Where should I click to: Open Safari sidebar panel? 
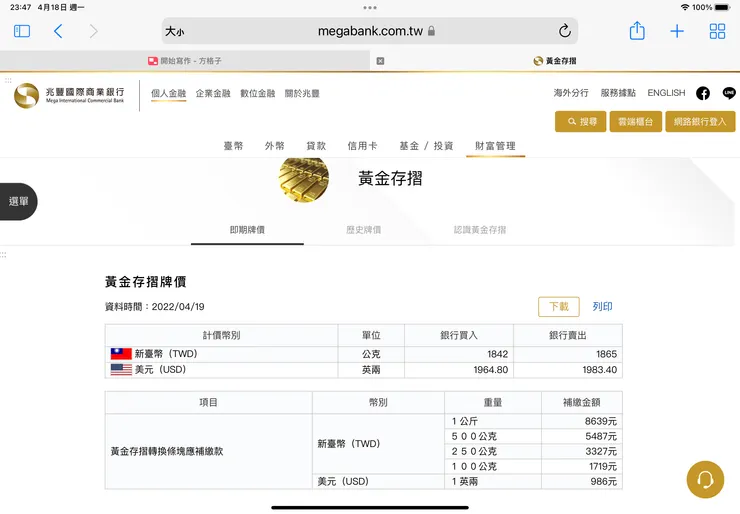pos(22,31)
